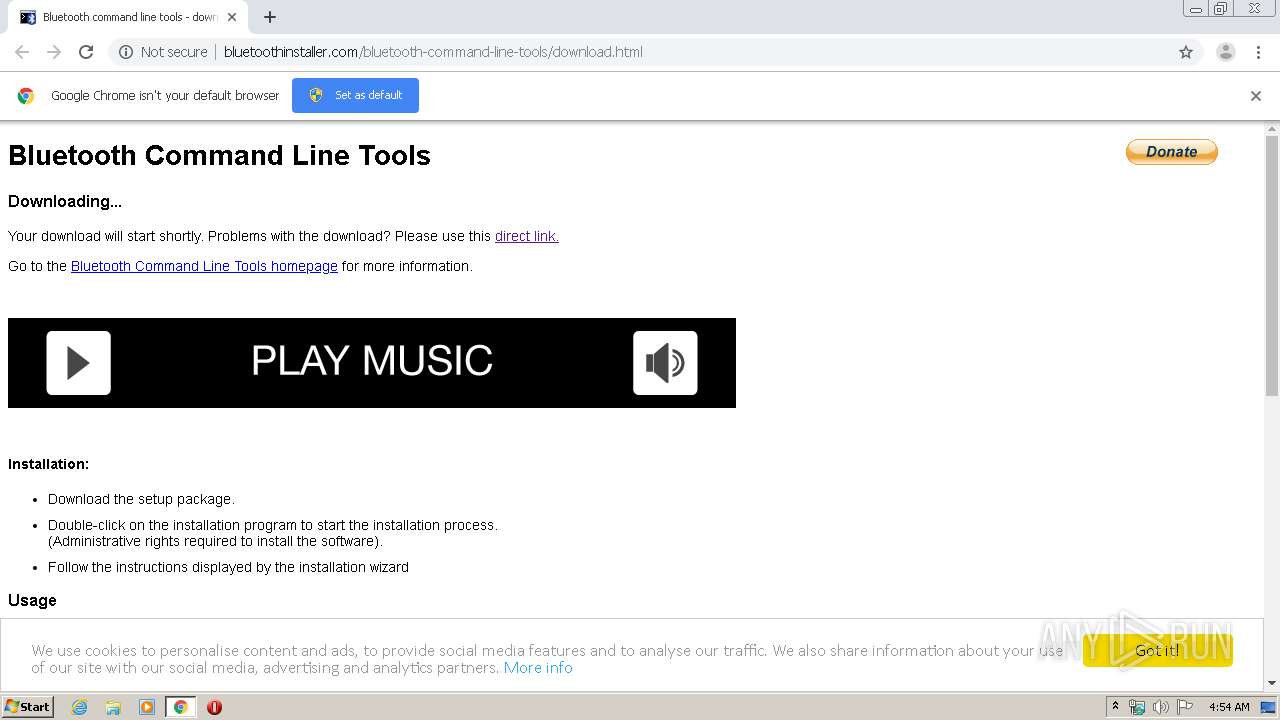Open the network tray icon

pyautogui.click(x=1137, y=707)
